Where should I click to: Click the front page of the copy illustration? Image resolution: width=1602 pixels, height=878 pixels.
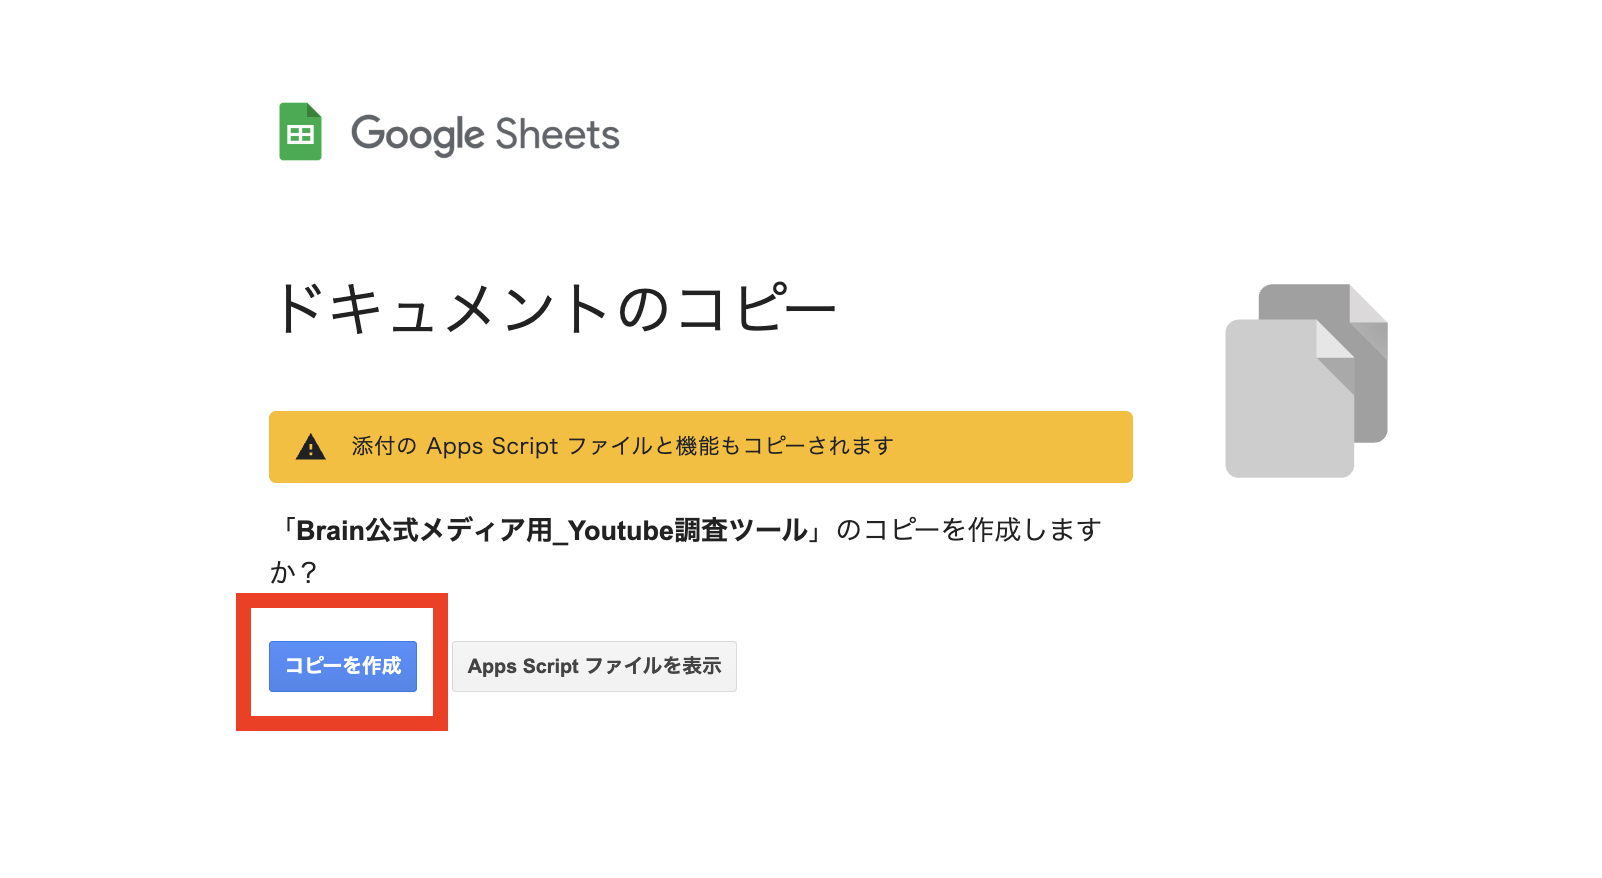1279,410
